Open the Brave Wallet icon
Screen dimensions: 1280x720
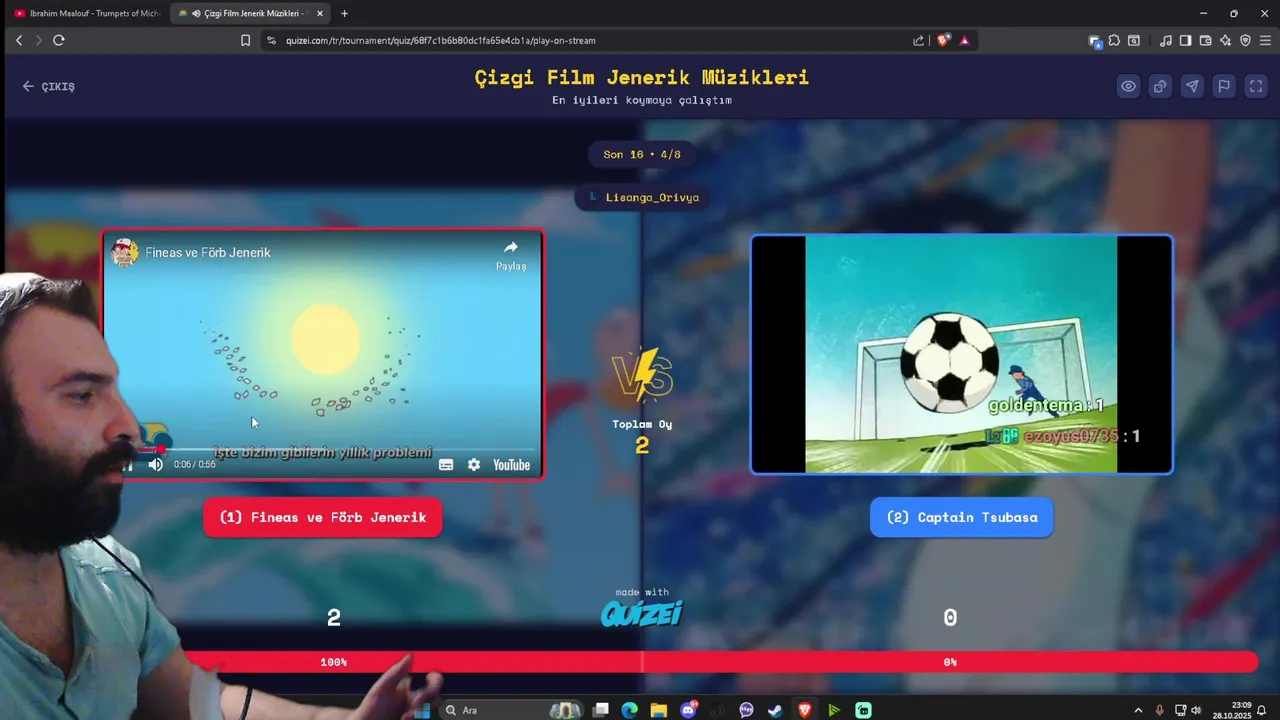[x=1205, y=40]
